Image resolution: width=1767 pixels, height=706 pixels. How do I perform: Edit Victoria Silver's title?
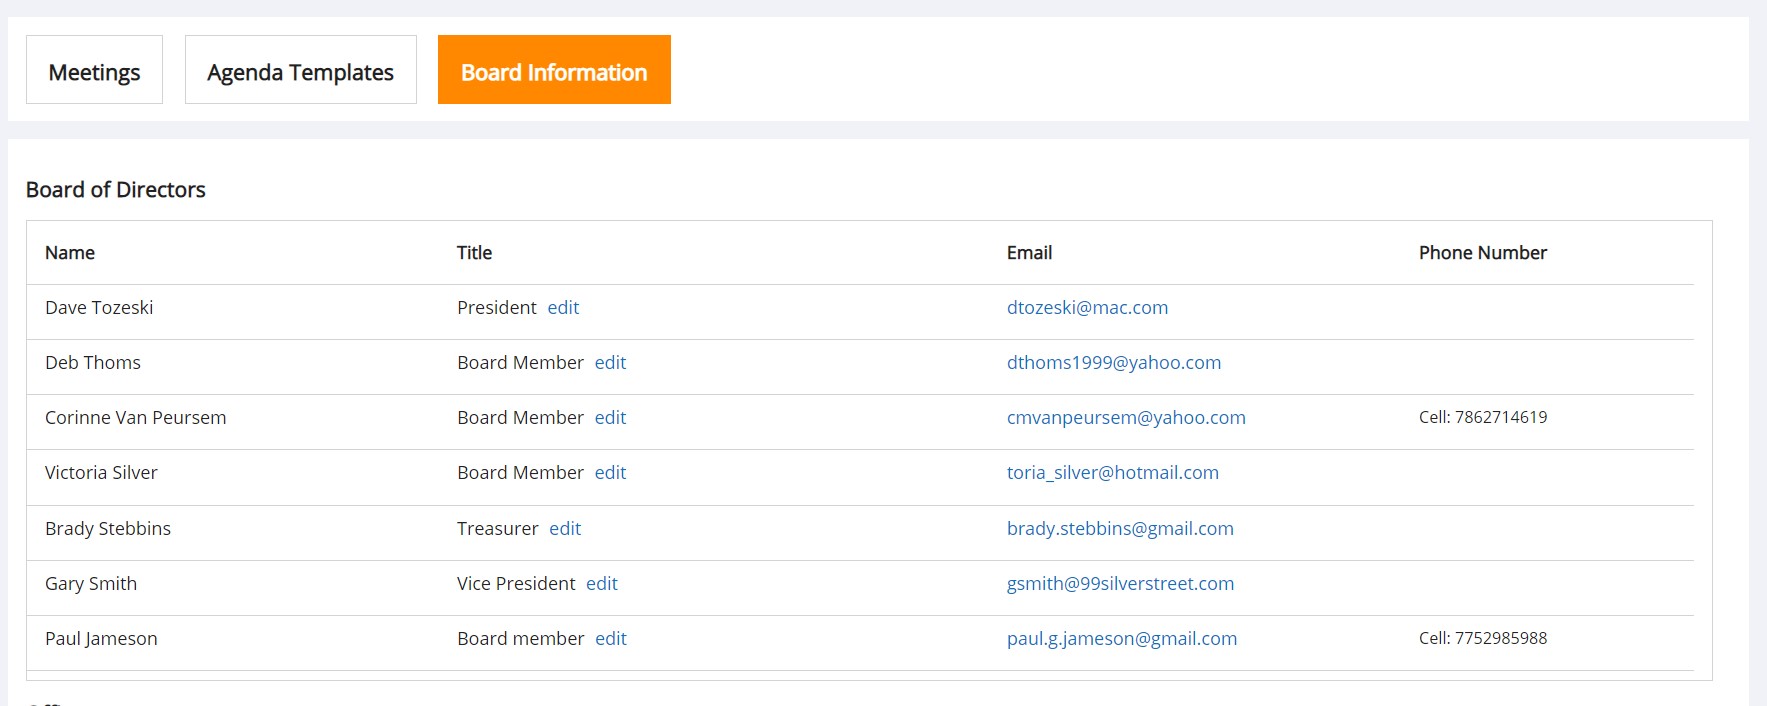click(610, 473)
